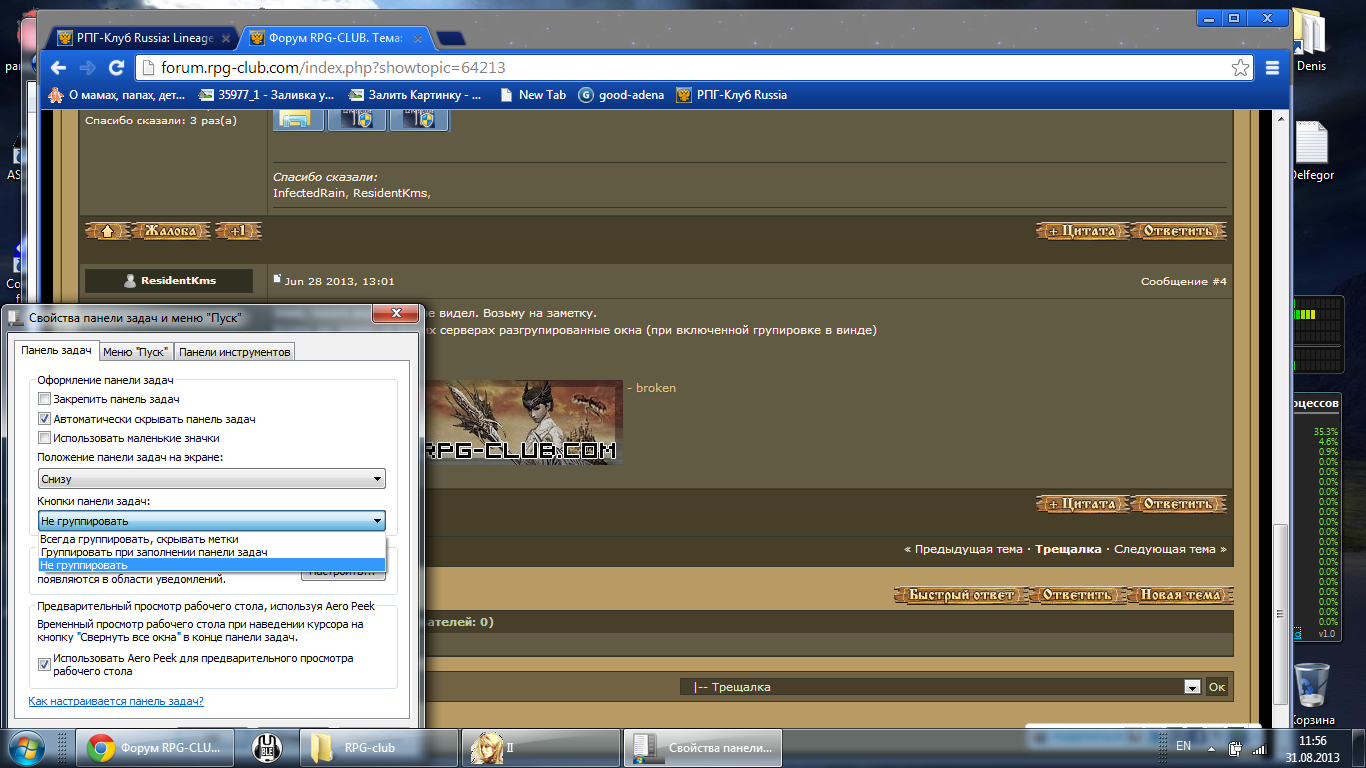Image resolution: width=1366 pixels, height=768 pixels.
Task: Open the РПГ-Клуб Russia bookmark
Action: (732, 95)
